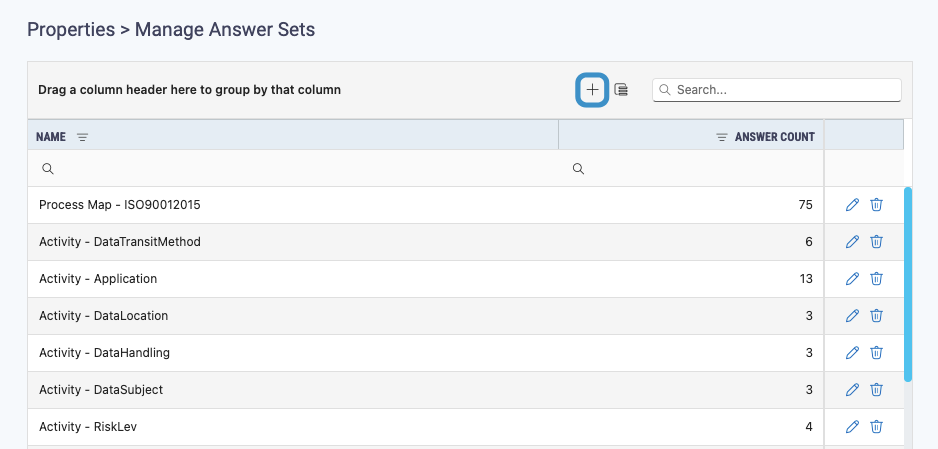Click the blue vertical scrollbar thumb
Screen dimensions: 938x449
pyautogui.click(x=908, y=284)
